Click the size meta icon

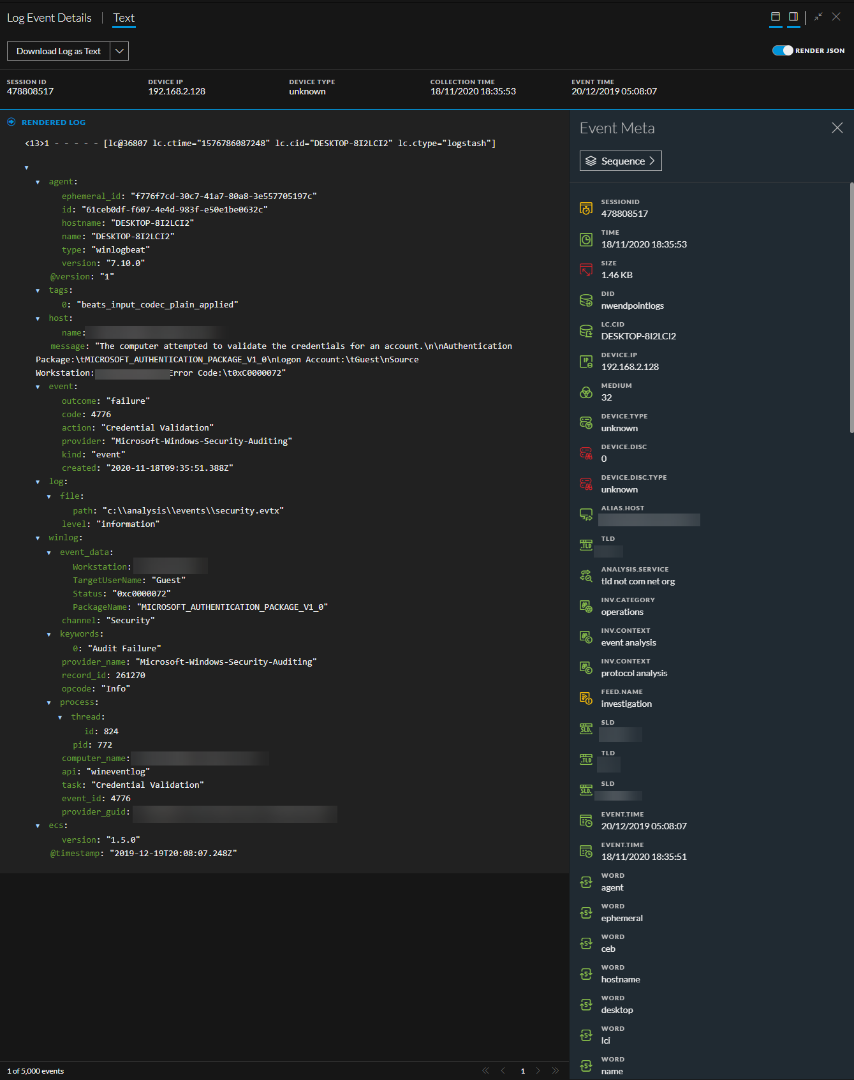[x=586, y=269]
